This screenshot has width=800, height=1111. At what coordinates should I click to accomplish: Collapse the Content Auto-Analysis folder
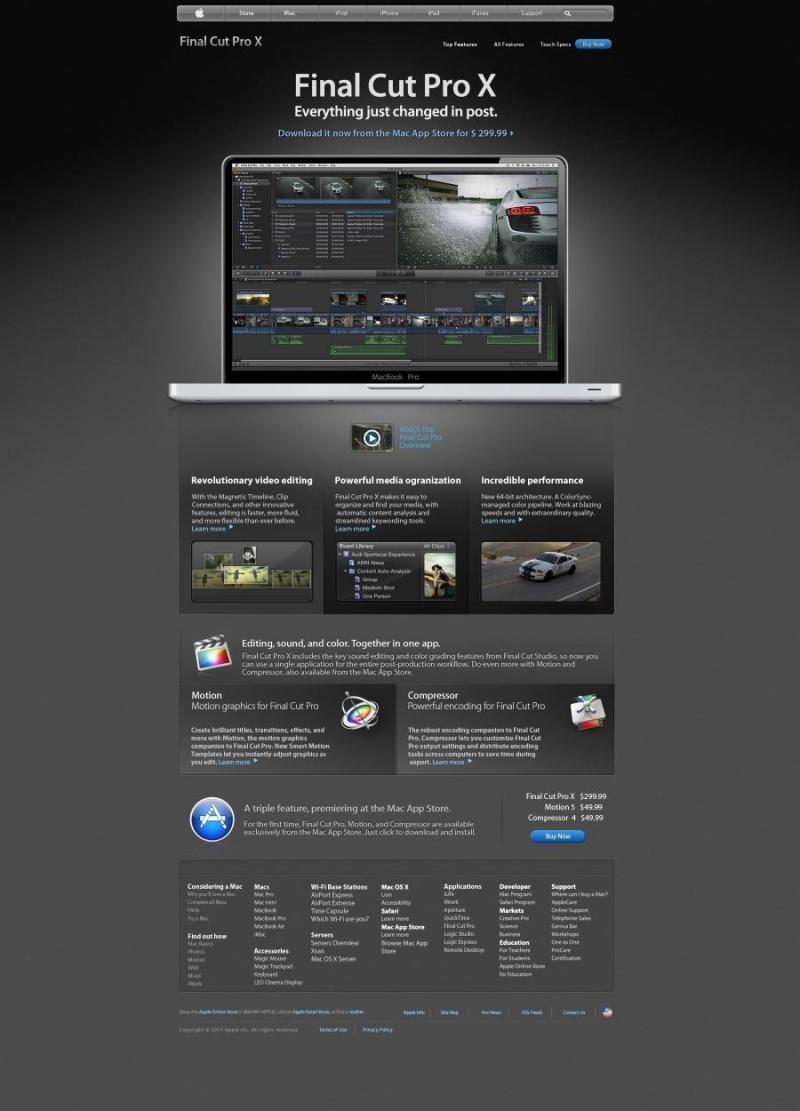(x=345, y=570)
